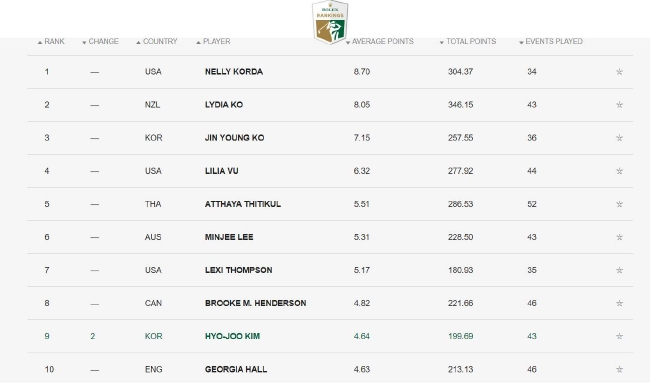
Task: Sort by Average Points header
Action: point(380,41)
